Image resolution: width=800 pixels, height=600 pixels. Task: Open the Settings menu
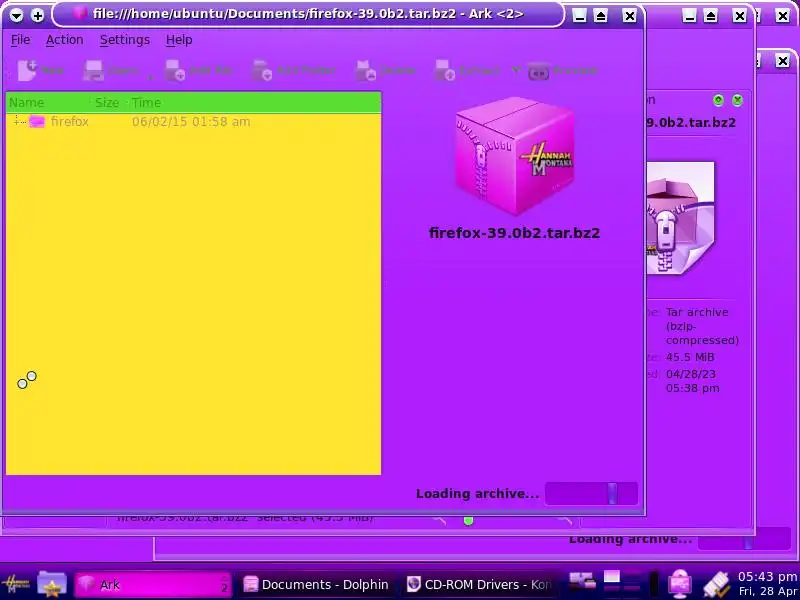click(124, 40)
